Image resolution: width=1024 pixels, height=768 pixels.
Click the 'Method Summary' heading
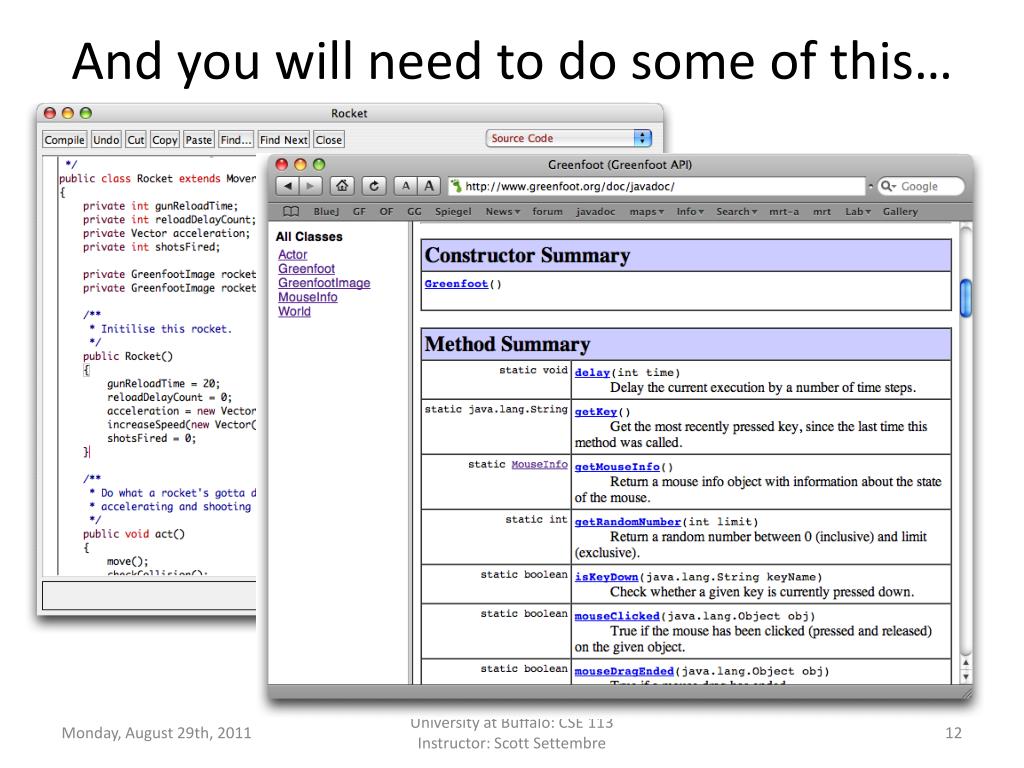pos(507,344)
